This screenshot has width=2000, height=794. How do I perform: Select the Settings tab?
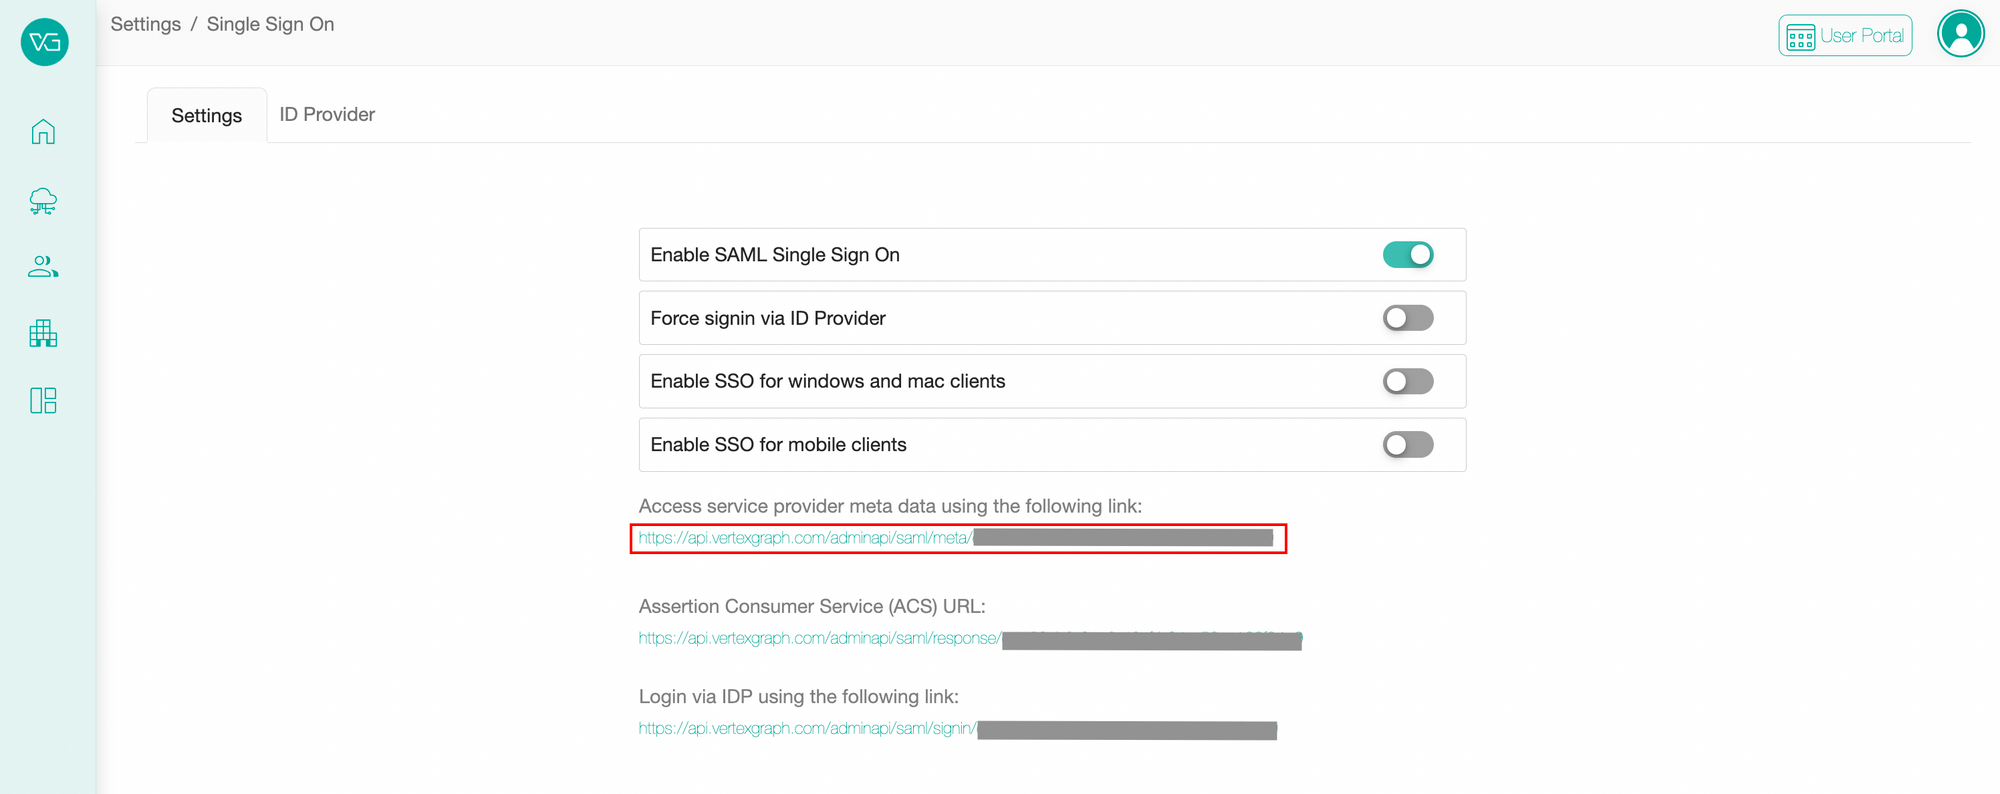pos(207,116)
